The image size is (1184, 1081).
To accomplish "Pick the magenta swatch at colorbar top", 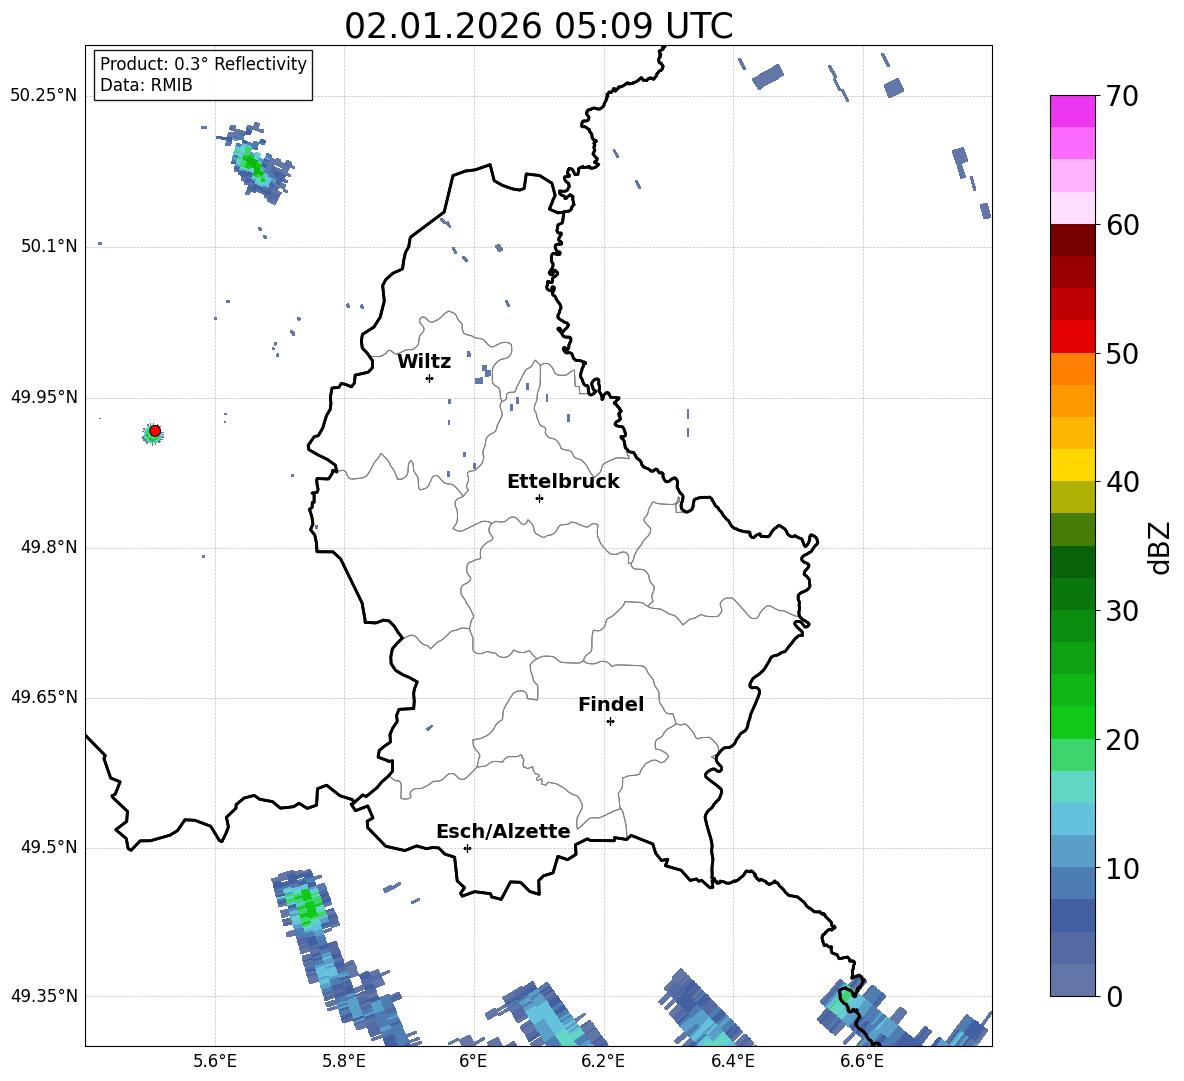I will [1072, 111].
